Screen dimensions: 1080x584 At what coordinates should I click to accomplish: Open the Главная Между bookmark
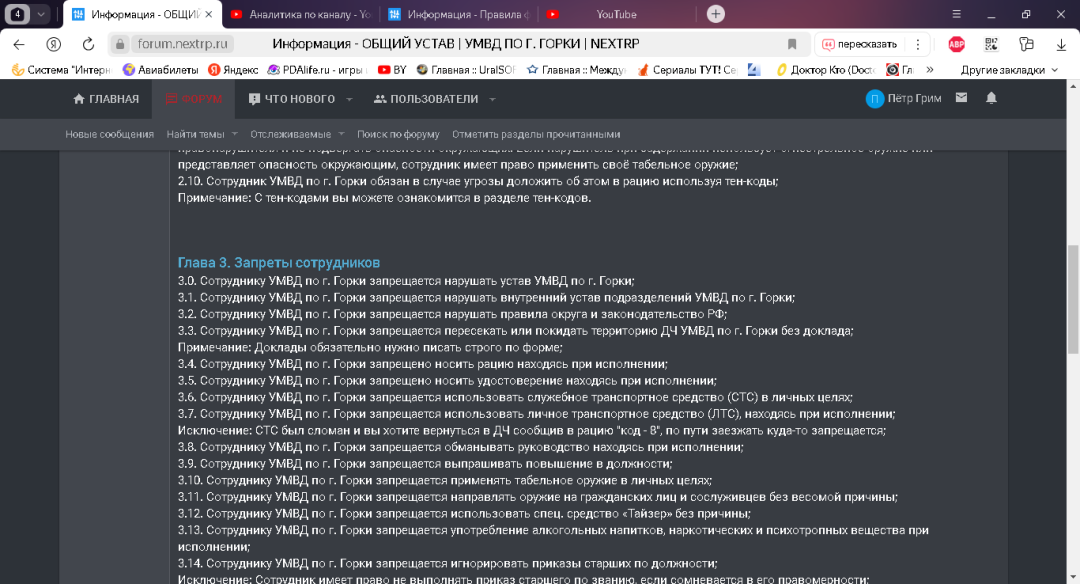576,70
